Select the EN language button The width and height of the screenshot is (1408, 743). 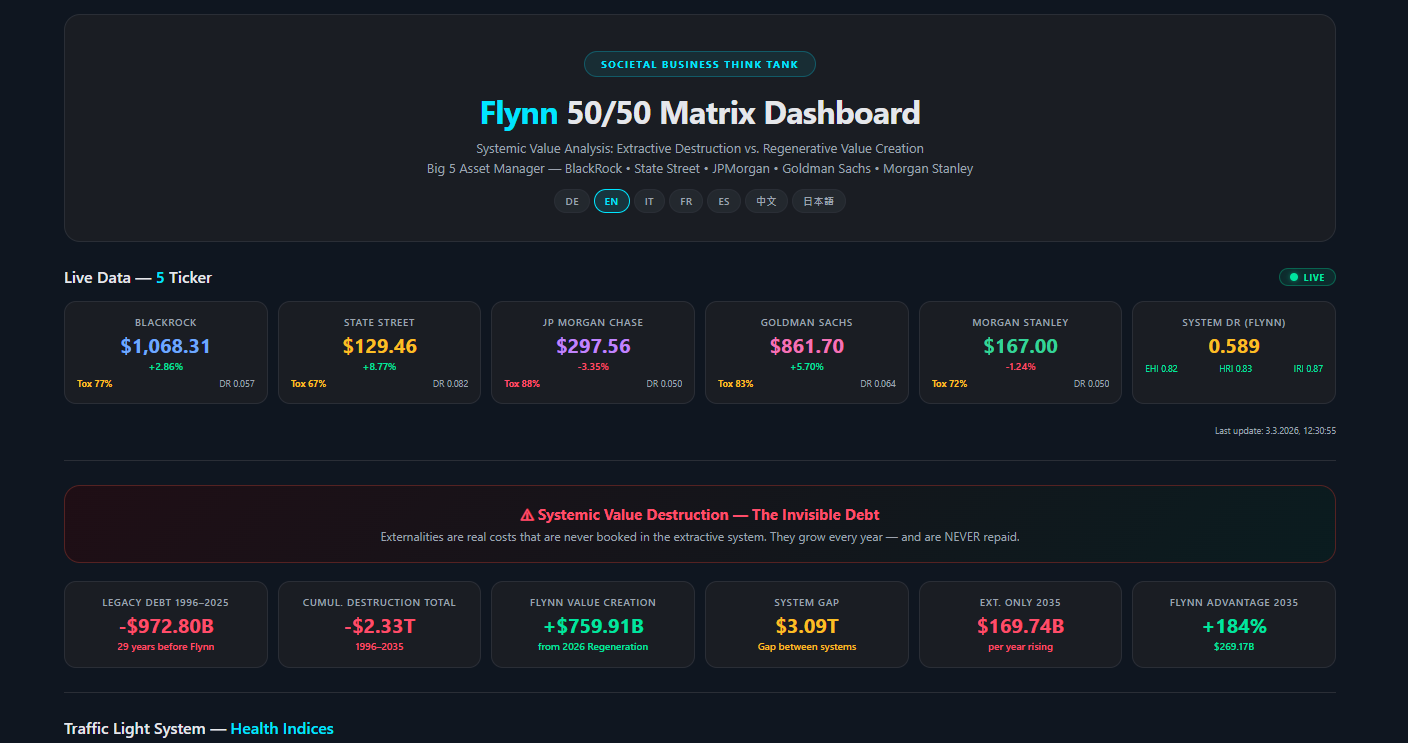tap(612, 201)
